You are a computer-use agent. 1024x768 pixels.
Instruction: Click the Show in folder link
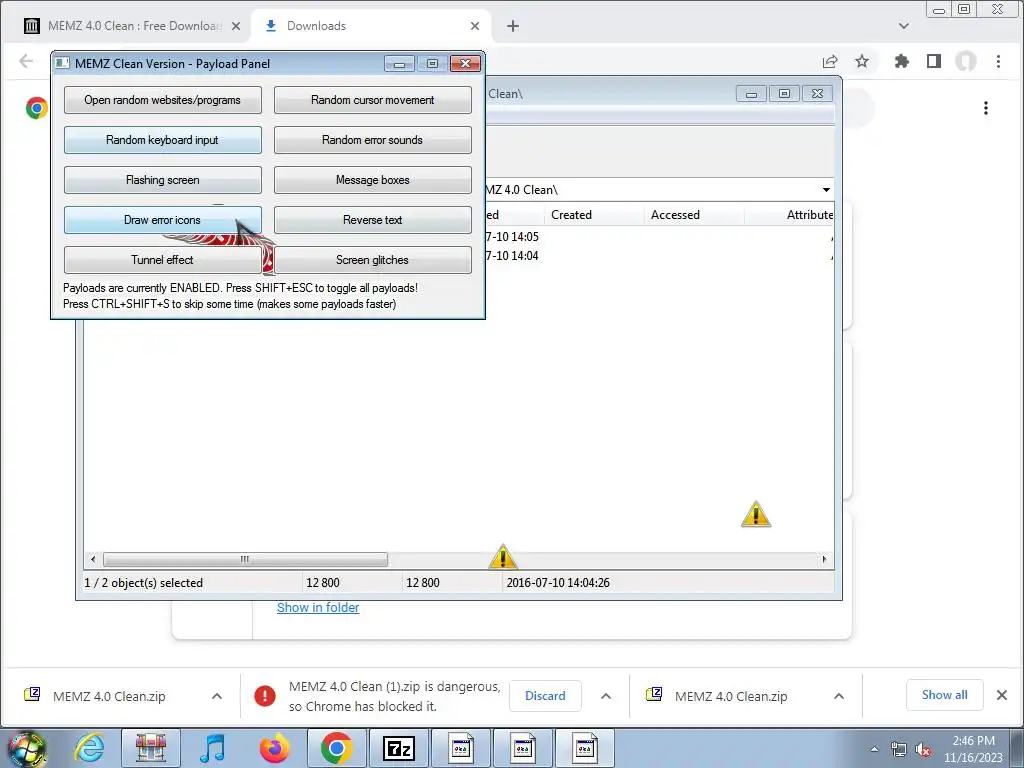[x=318, y=607]
